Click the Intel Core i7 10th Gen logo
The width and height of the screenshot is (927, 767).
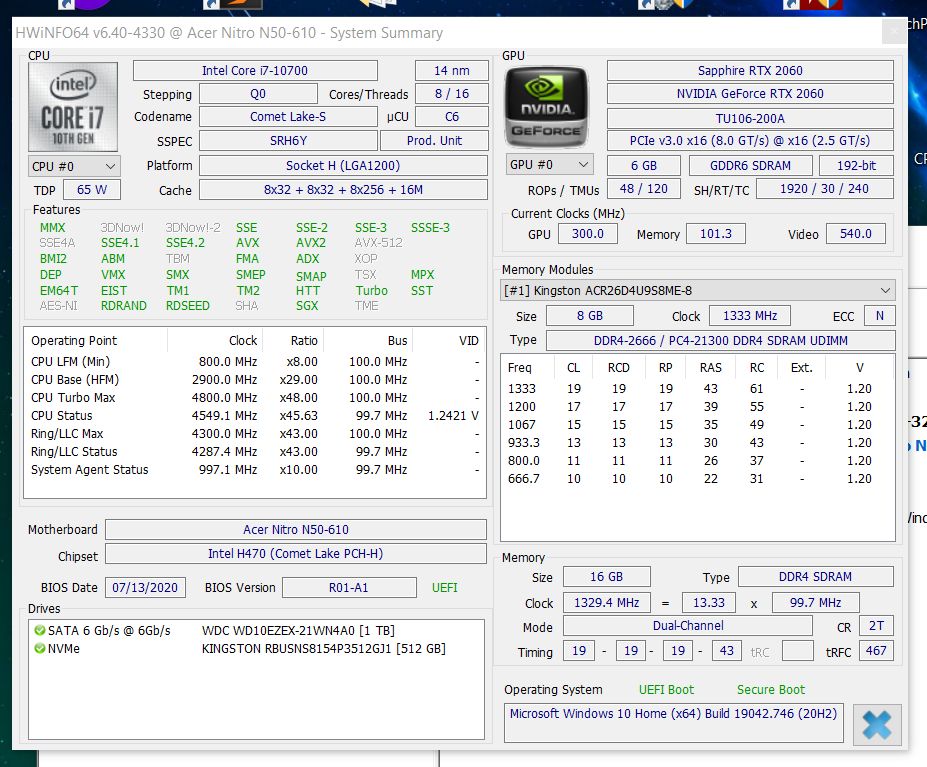coord(73,107)
